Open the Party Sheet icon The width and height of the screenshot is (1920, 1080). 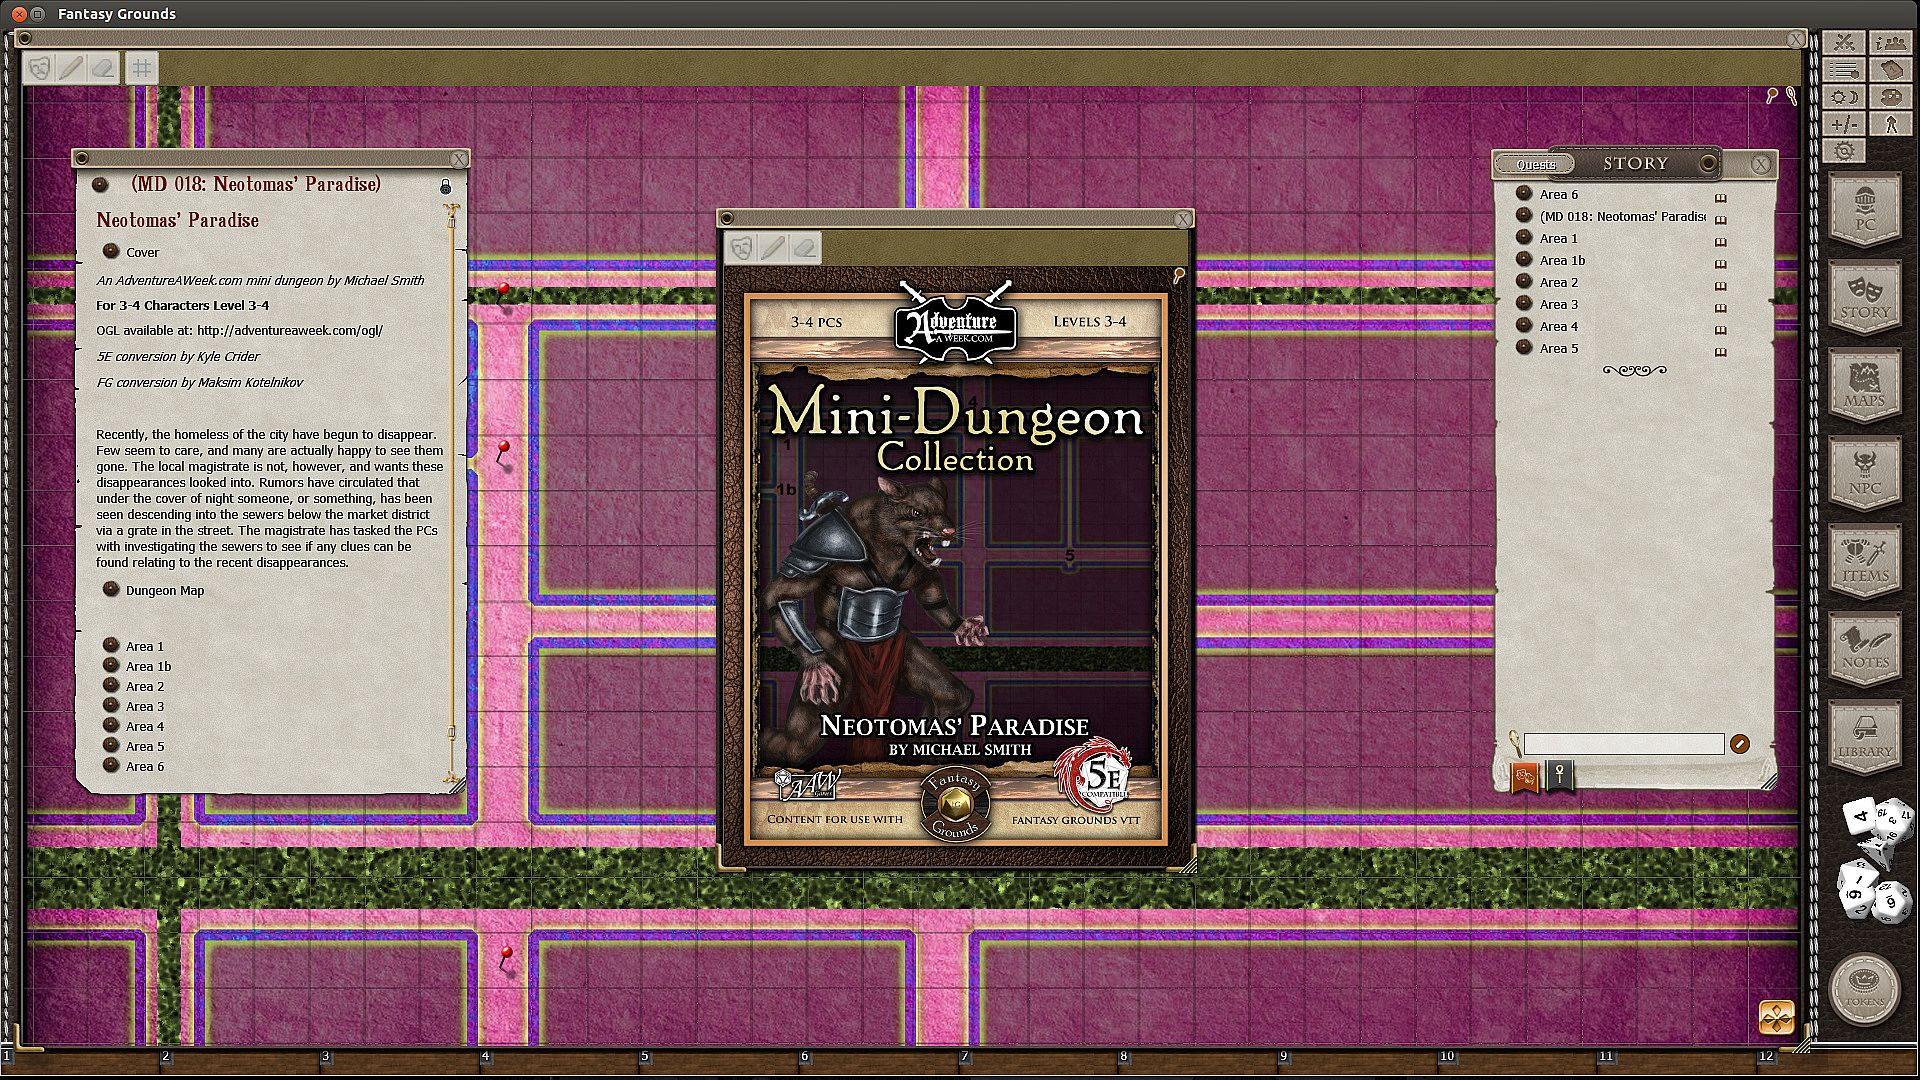click(x=1890, y=43)
